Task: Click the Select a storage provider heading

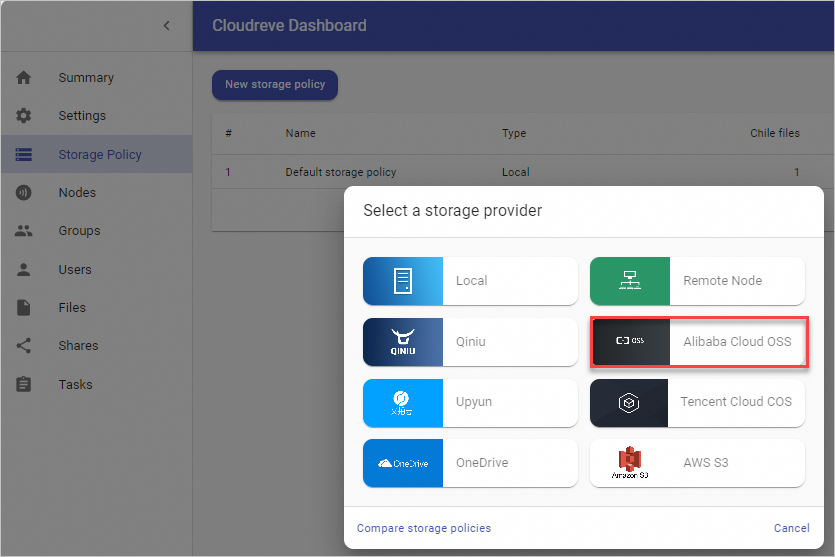Action: [x=453, y=211]
